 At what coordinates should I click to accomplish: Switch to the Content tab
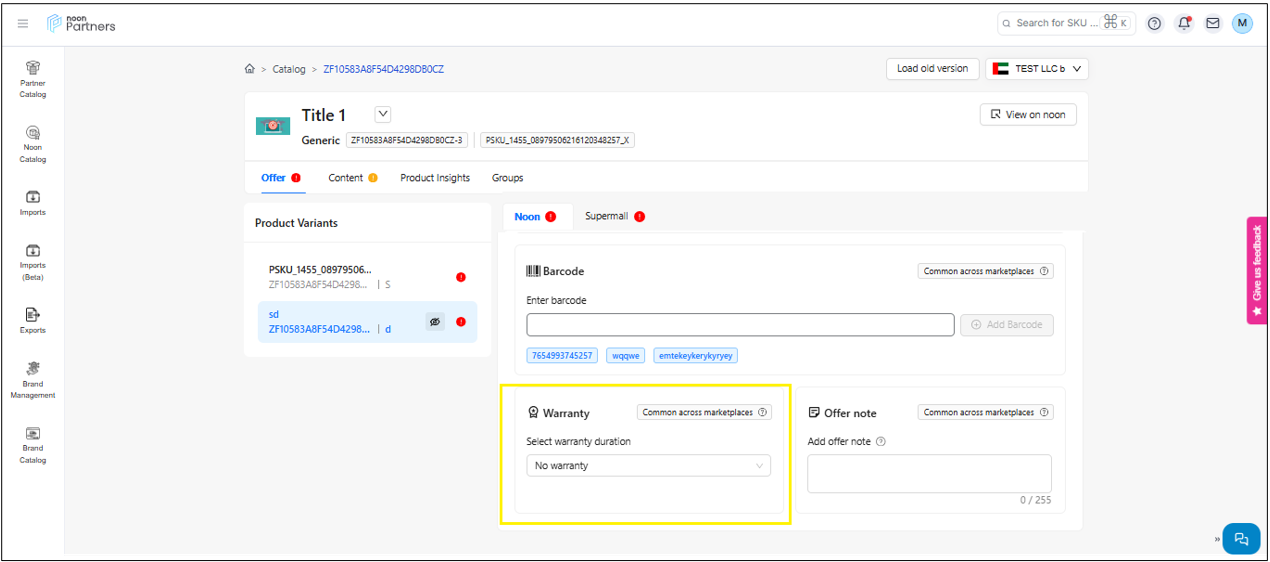(346, 178)
